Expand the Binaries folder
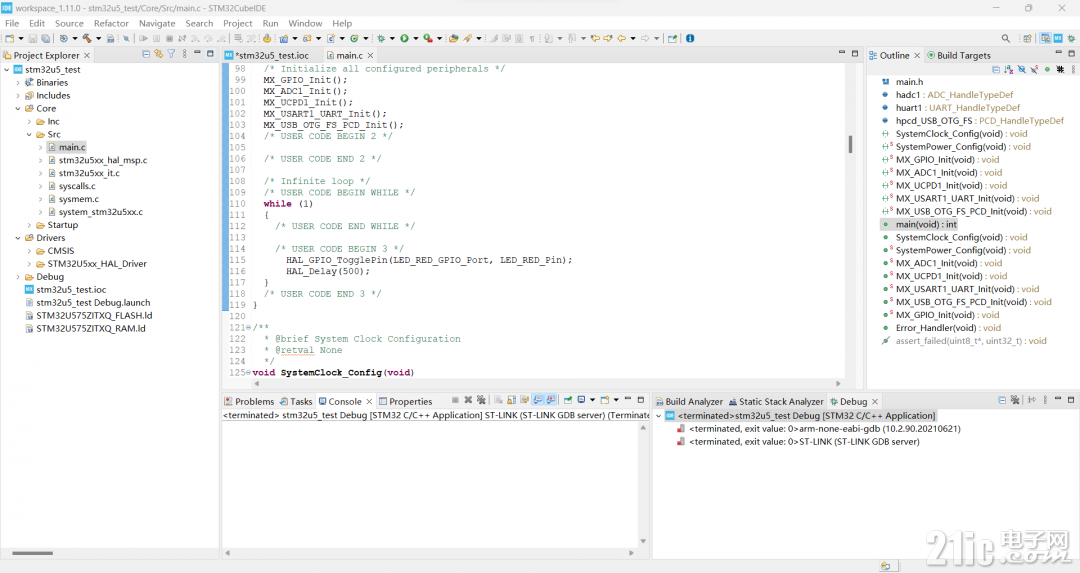 [x=19, y=83]
